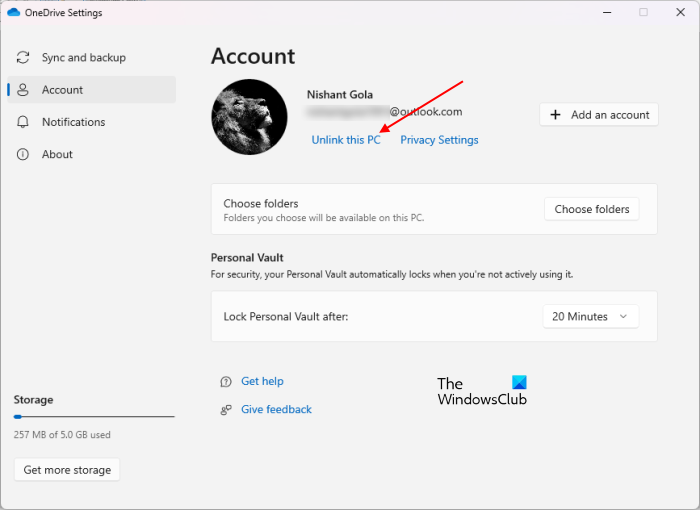Select the Account tab in sidebar
The width and height of the screenshot is (700, 510).
click(x=92, y=90)
